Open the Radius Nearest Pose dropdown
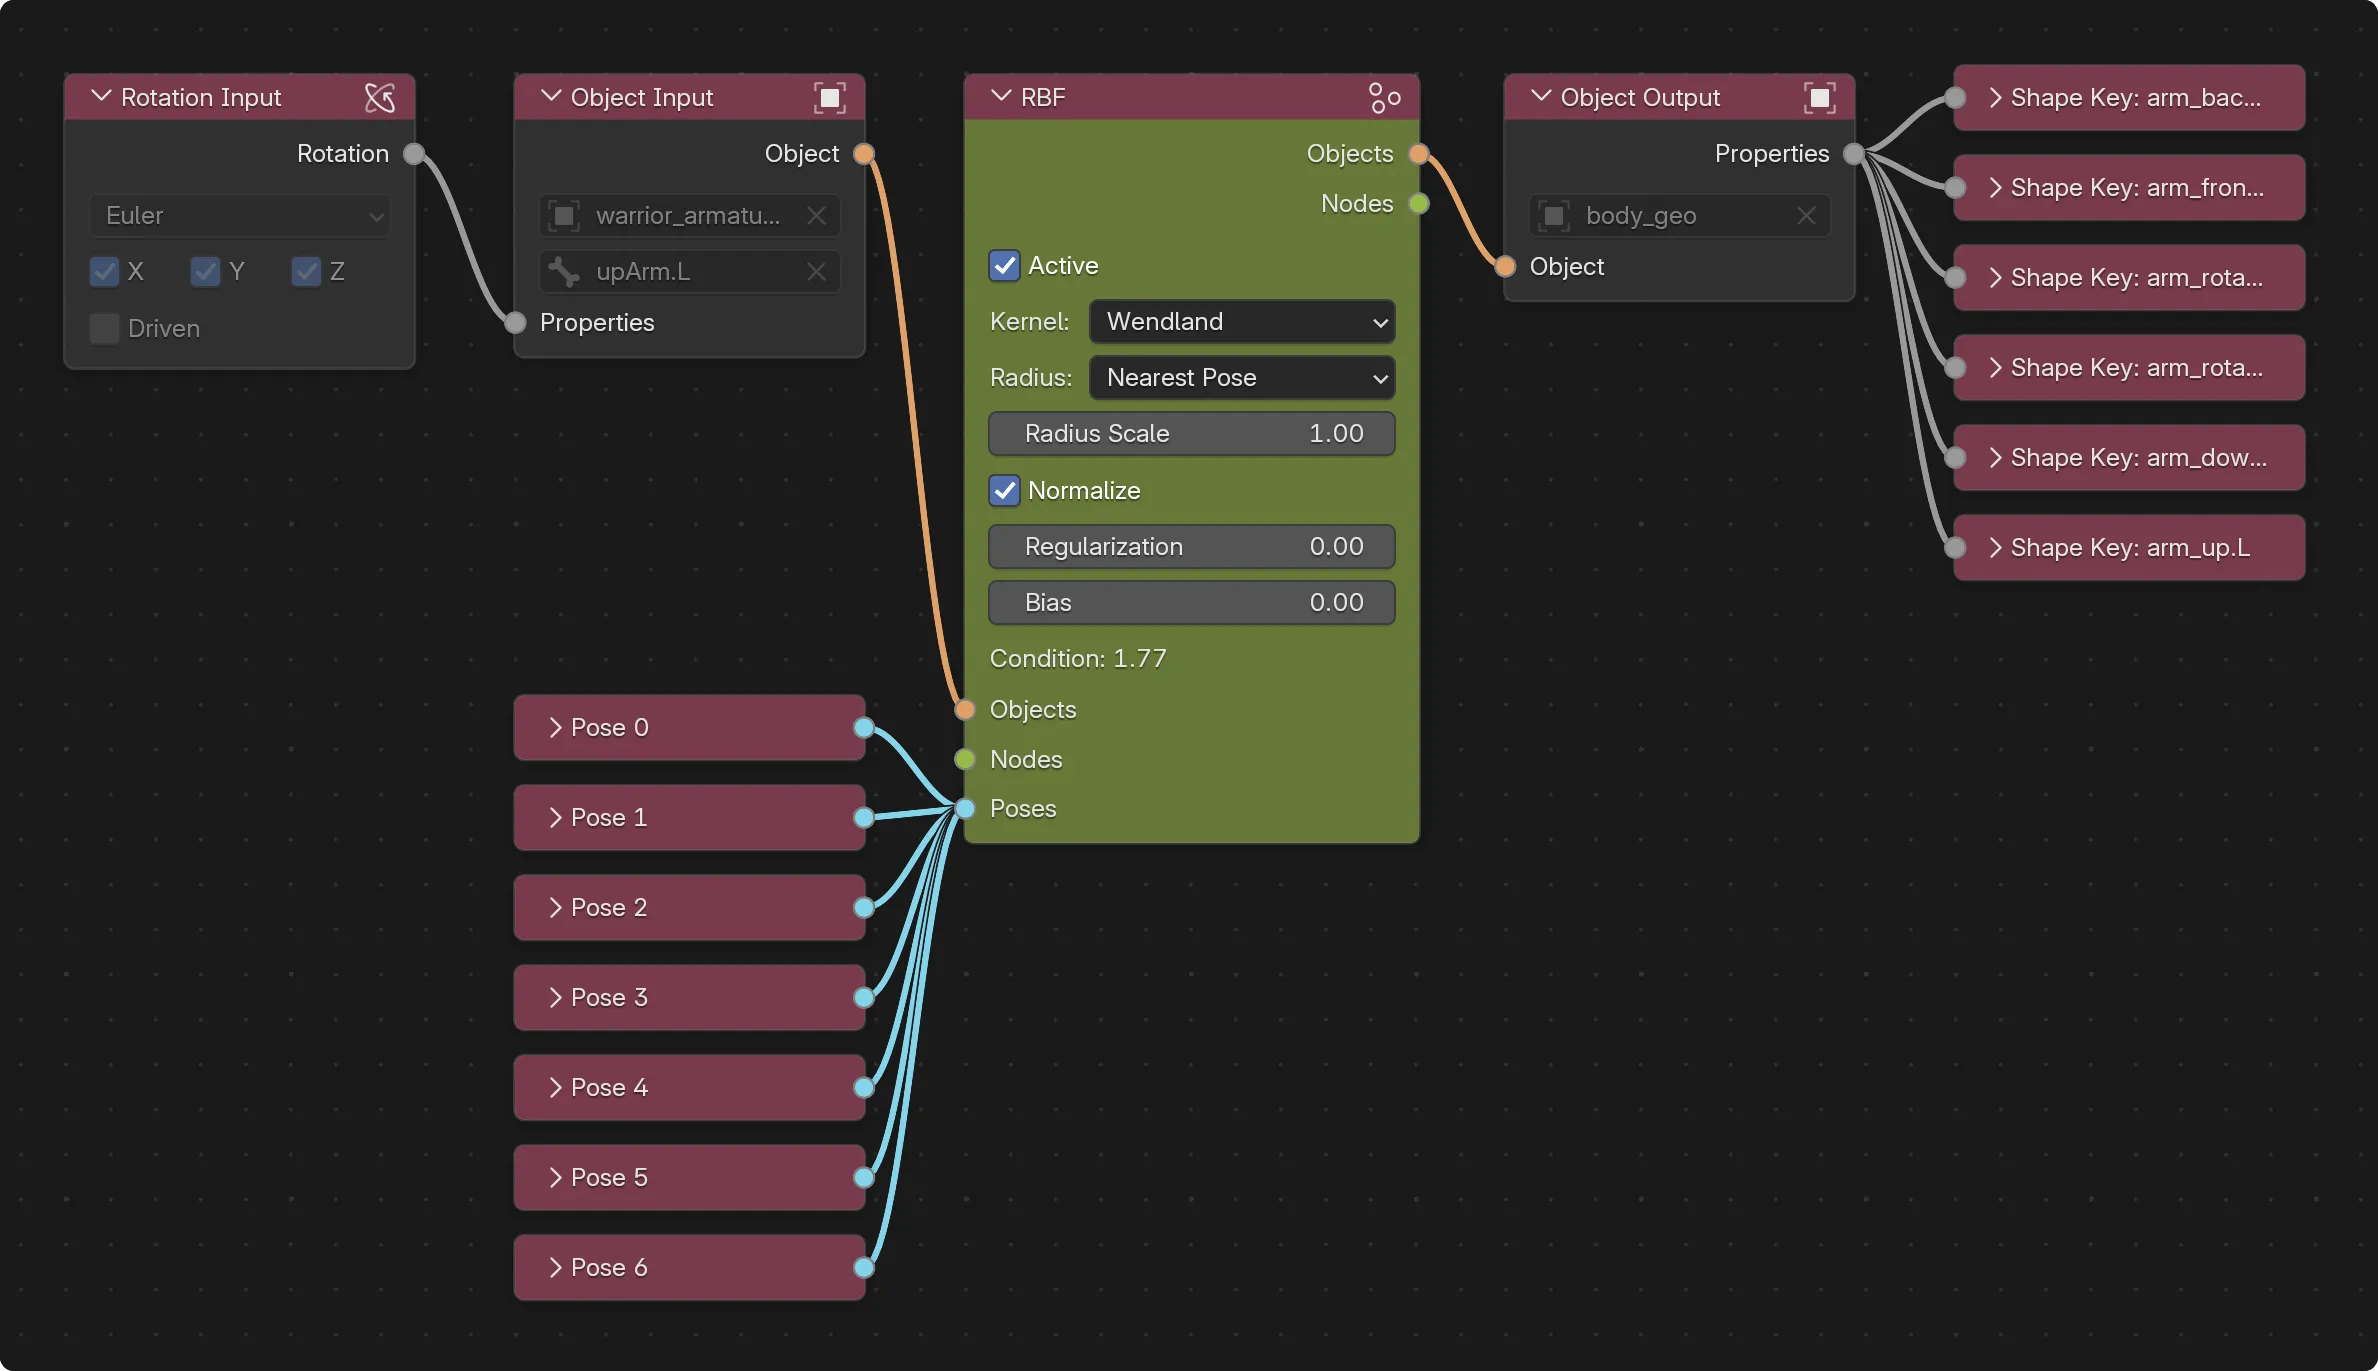 [1242, 377]
